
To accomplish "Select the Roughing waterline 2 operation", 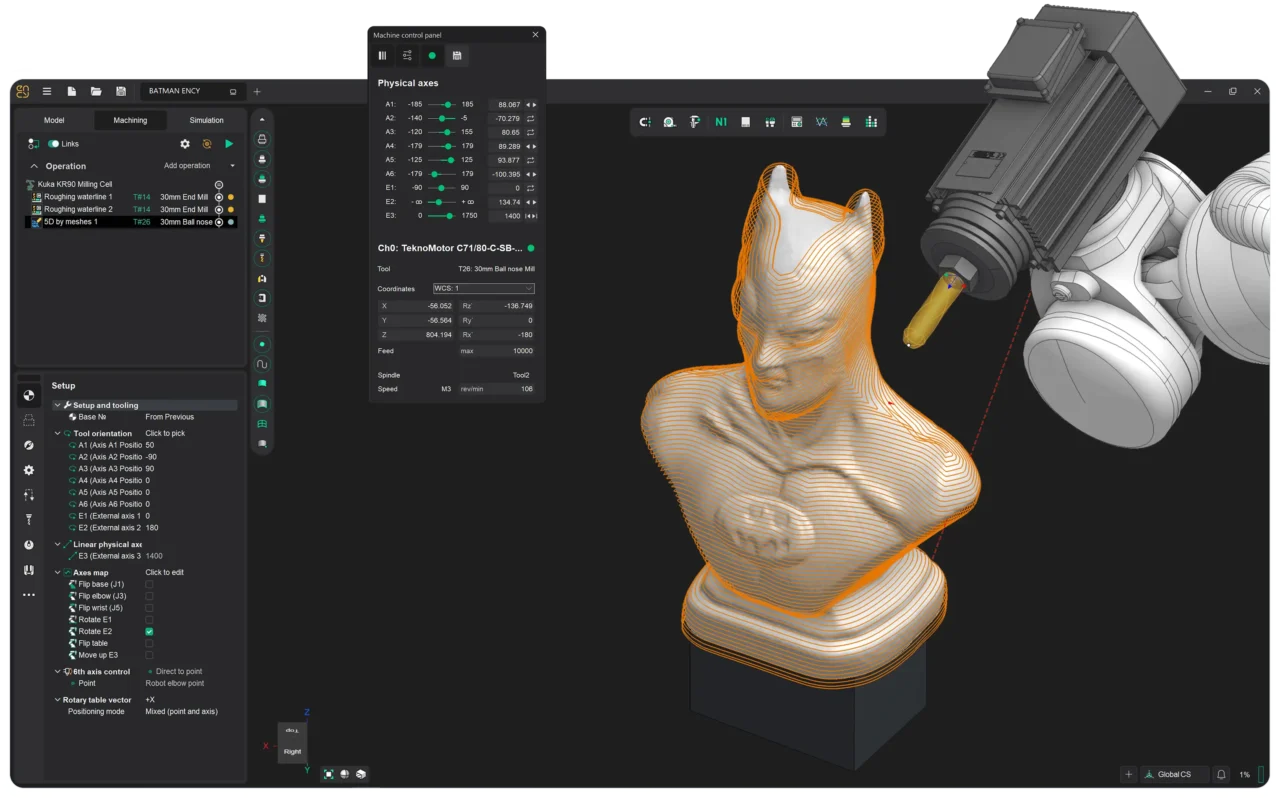I will pos(78,210).
